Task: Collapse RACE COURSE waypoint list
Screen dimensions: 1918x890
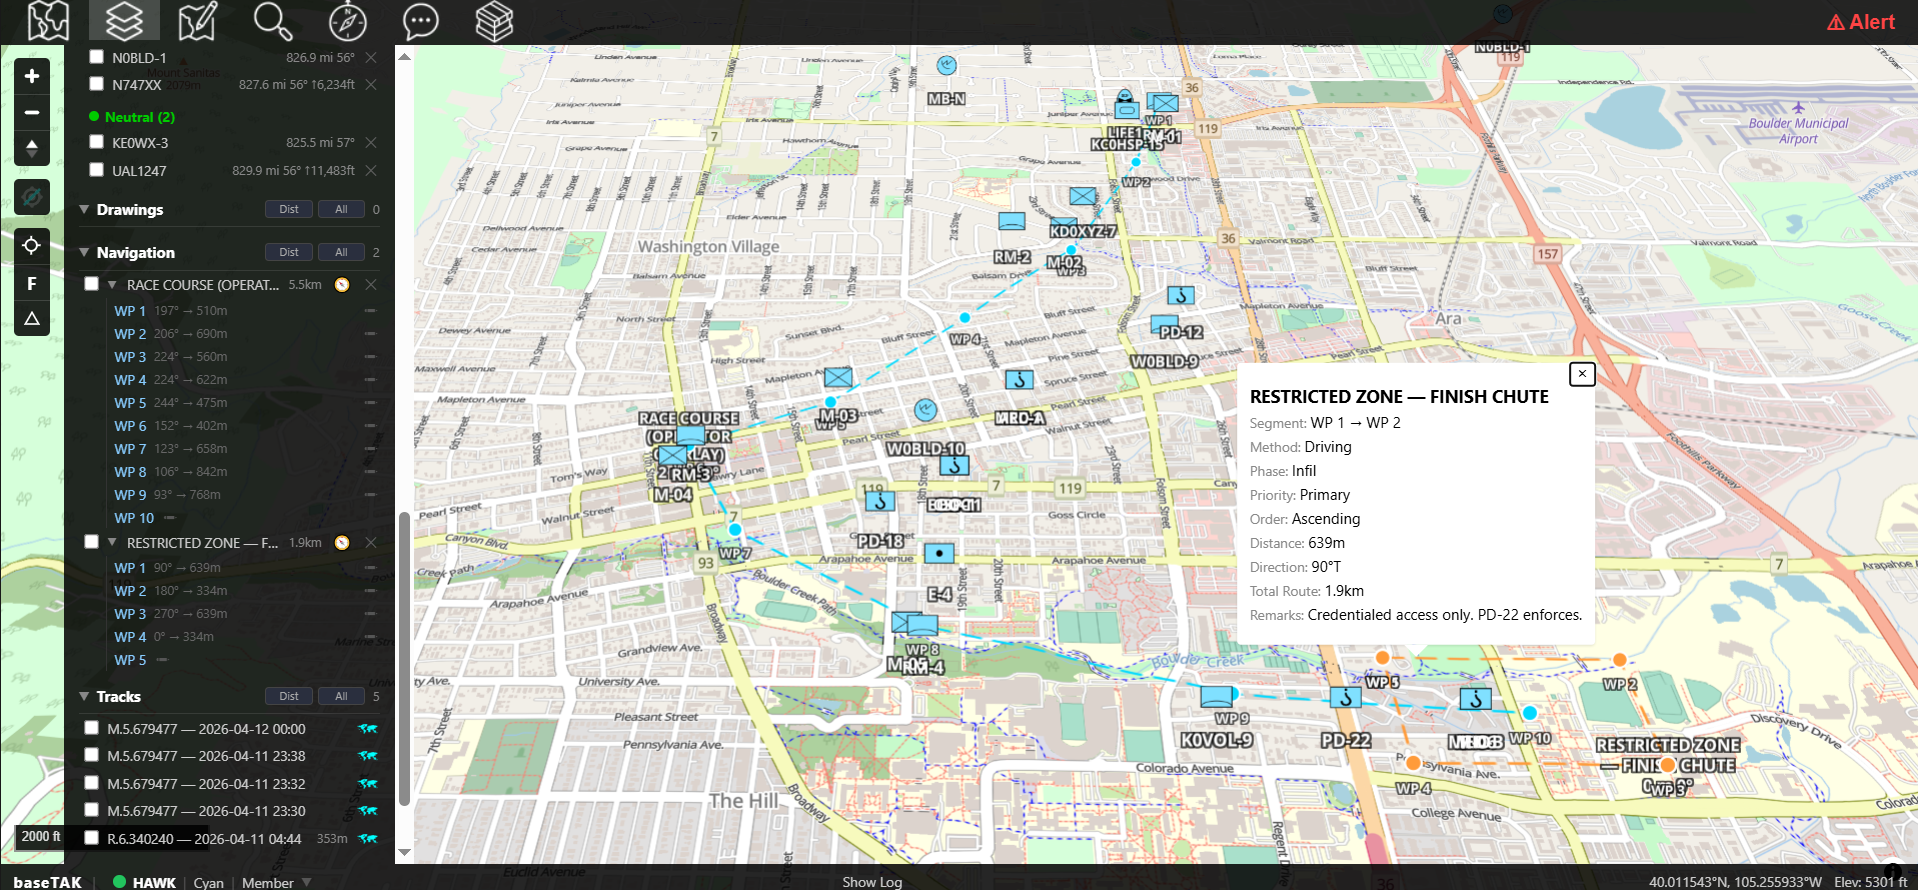Action: point(112,285)
